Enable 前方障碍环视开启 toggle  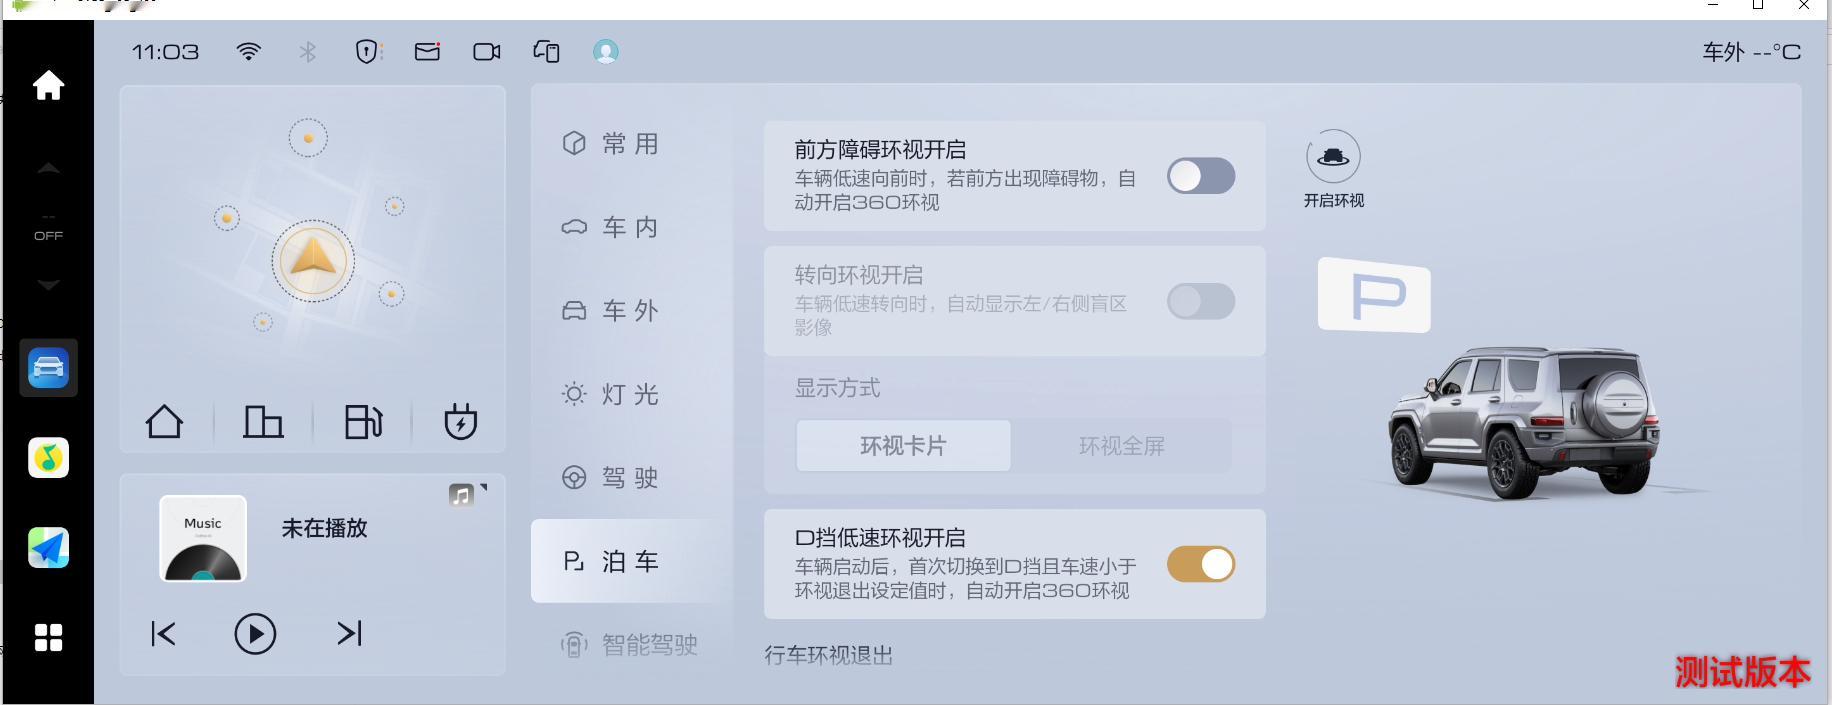(1201, 176)
